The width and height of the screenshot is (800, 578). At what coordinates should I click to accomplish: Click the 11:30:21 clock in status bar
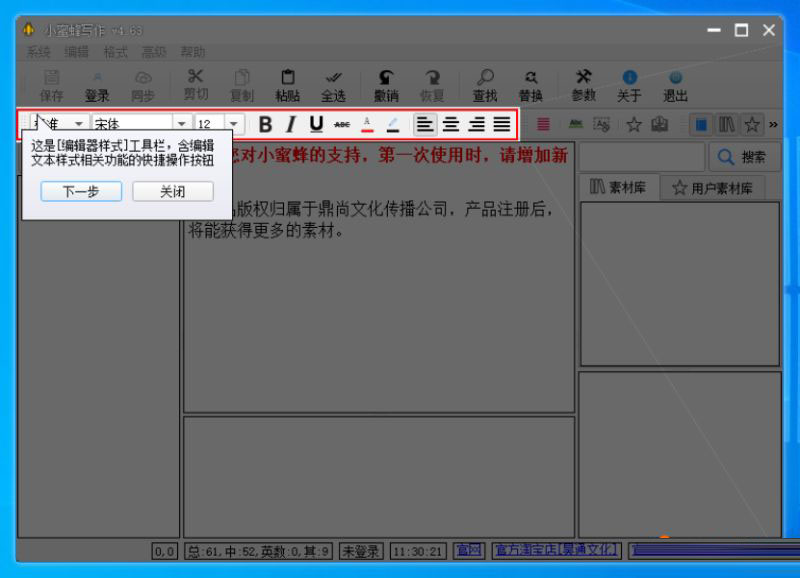[418, 551]
